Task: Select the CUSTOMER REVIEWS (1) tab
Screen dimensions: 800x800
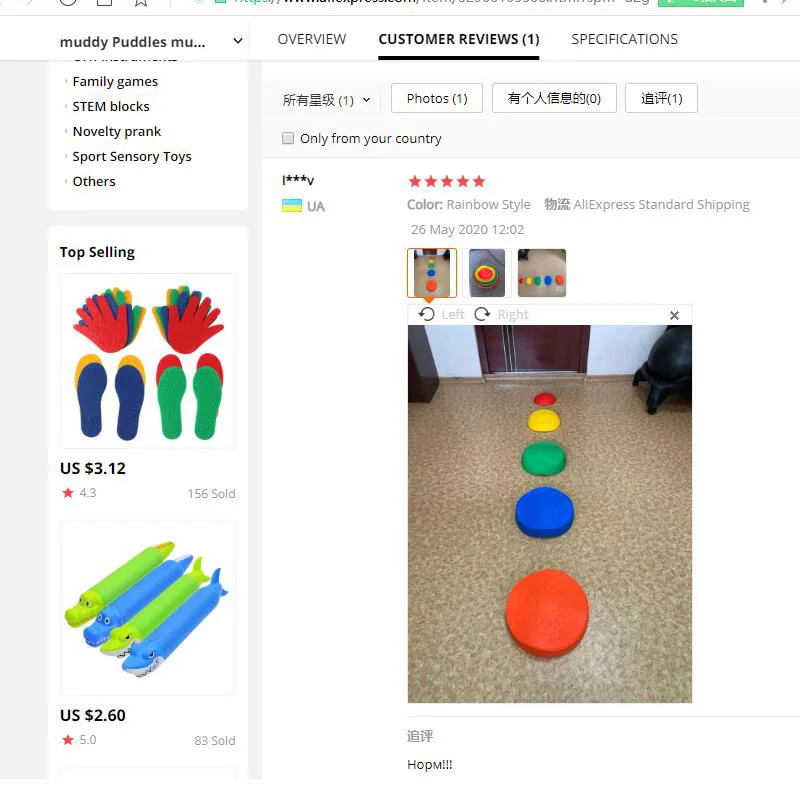Action: coord(459,39)
